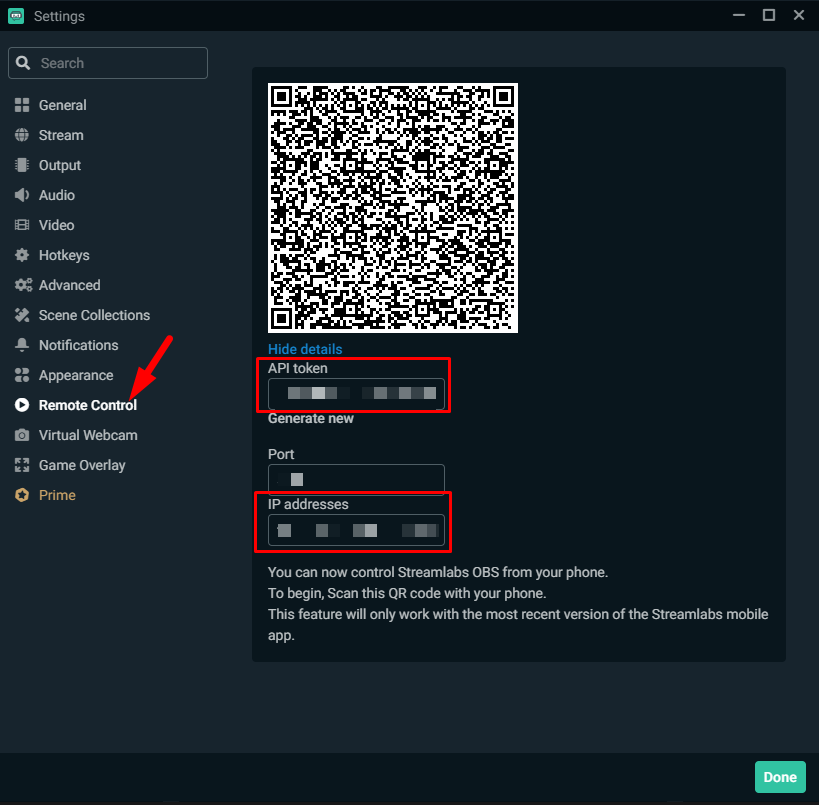Screen dimensions: 819x805
Task: Open Stream settings
Action: pyautogui.click(x=61, y=135)
